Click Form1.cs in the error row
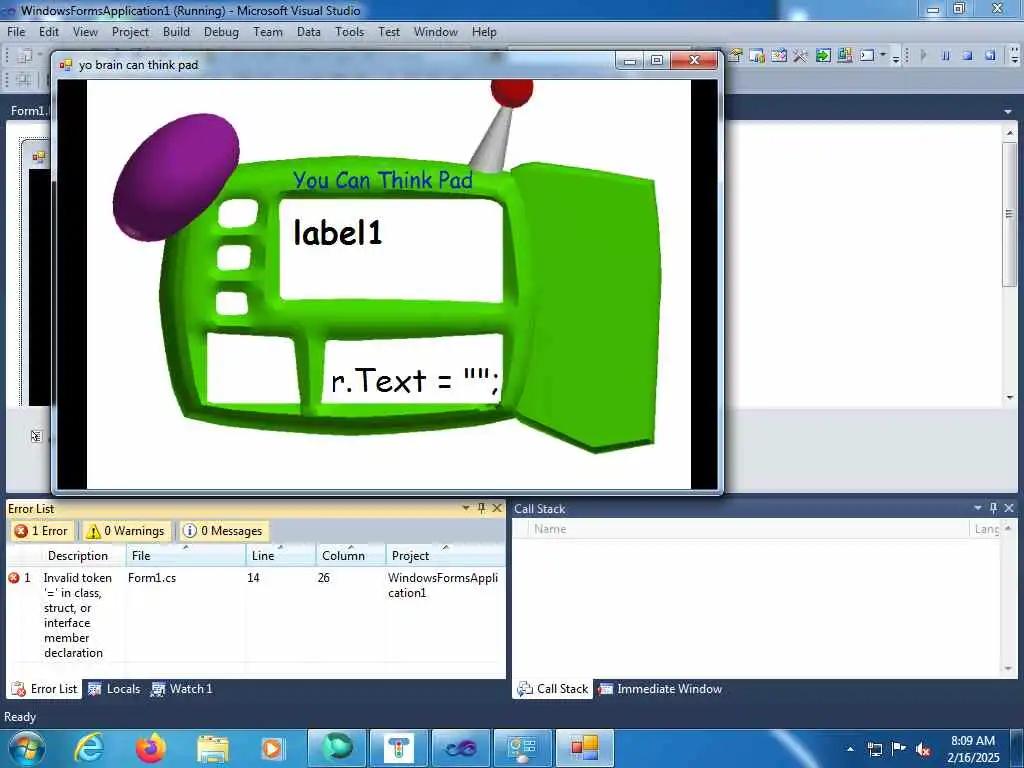 tap(152, 578)
